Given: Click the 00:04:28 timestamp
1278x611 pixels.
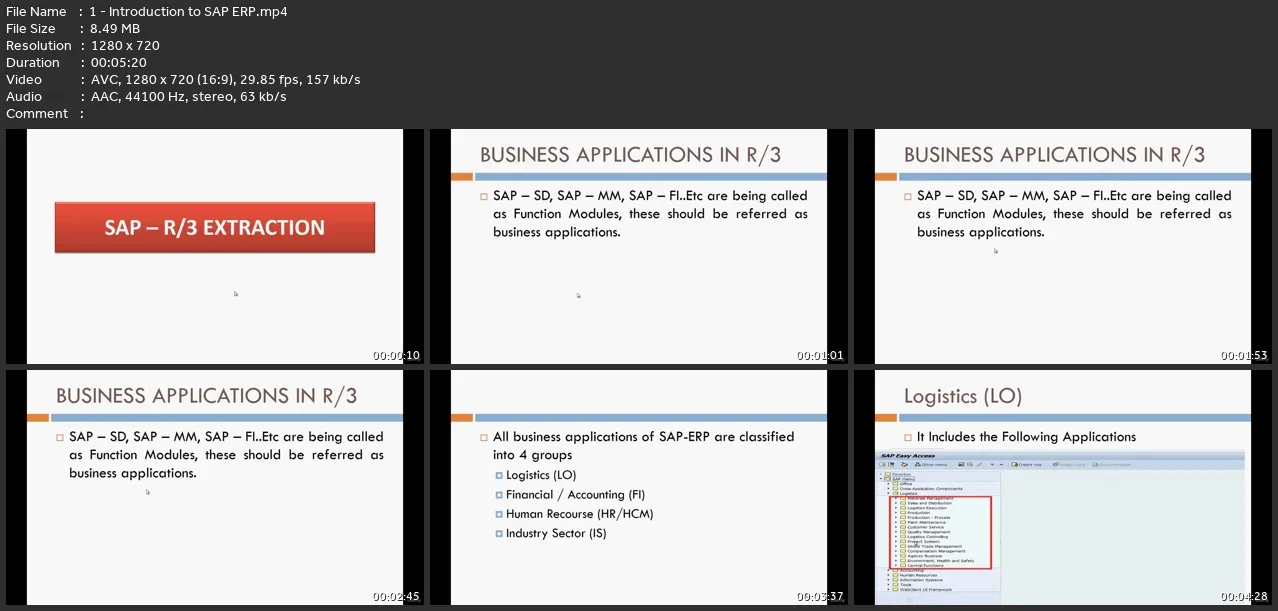Looking at the screenshot, I should pyautogui.click(x=1244, y=596).
